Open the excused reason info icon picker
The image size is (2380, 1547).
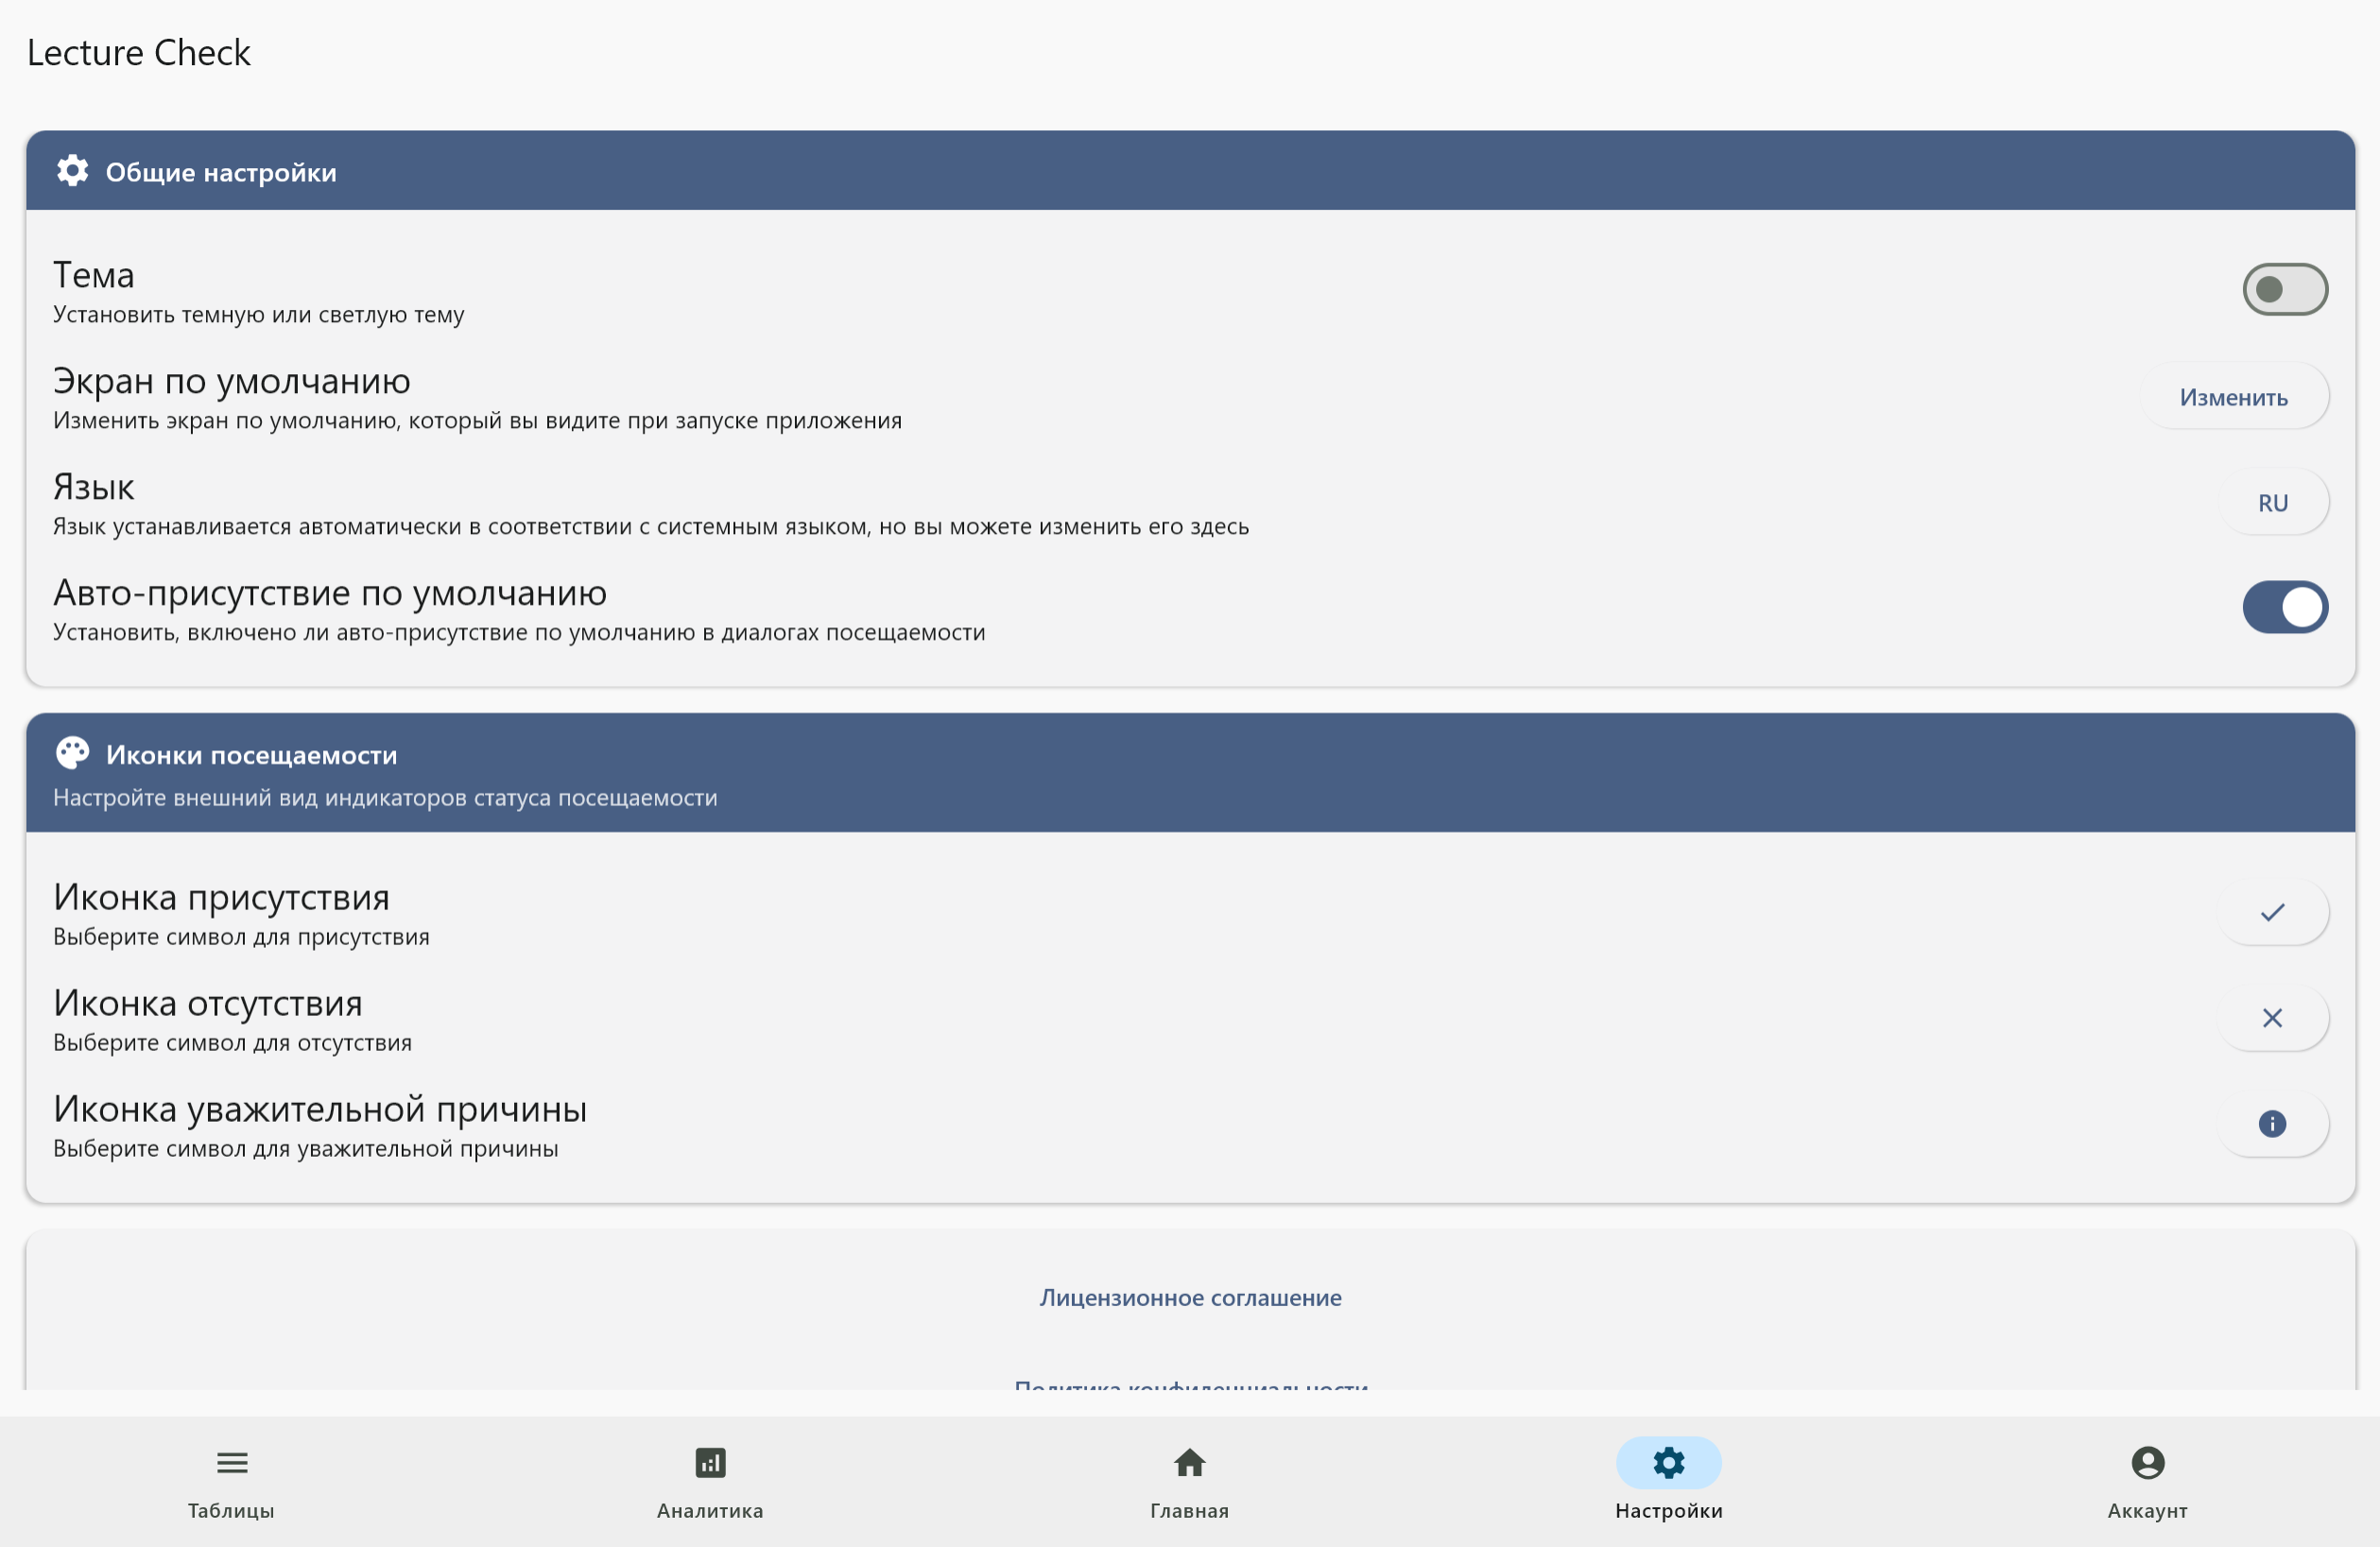(x=2272, y=1124)
